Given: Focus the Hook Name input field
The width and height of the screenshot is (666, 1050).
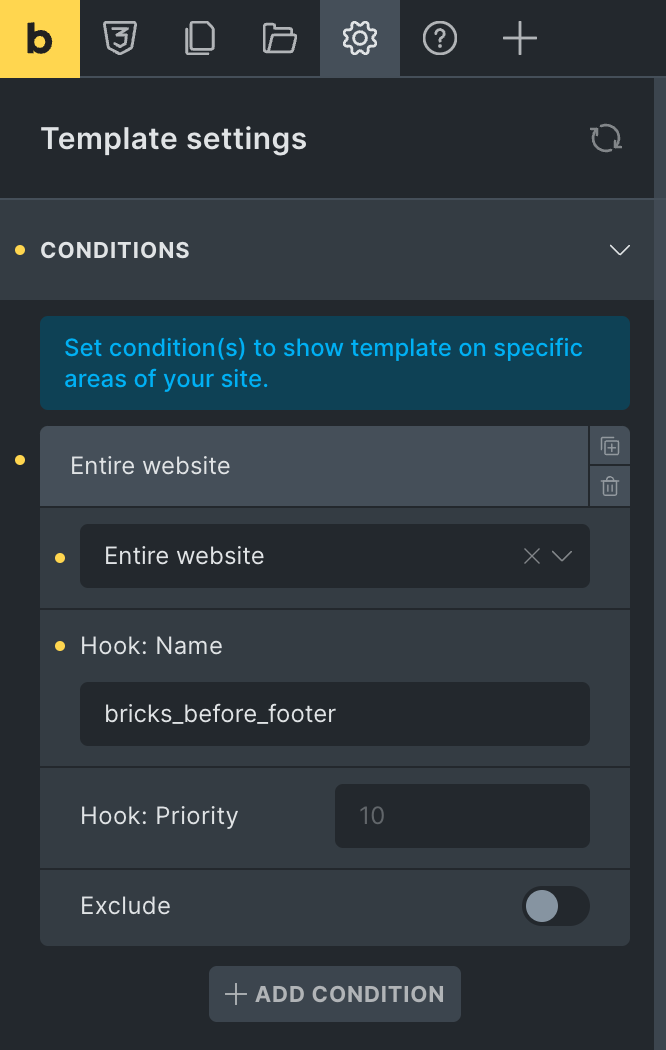Looking at the screenshot, I should point(335,714).
